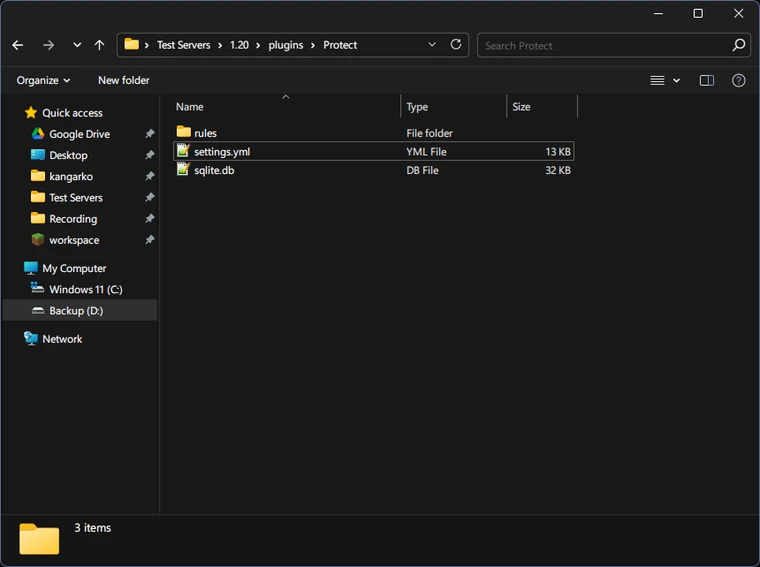This screenshot has height=567, width=760.
Task: Go forward with the right arrow button
Action: 48,45
